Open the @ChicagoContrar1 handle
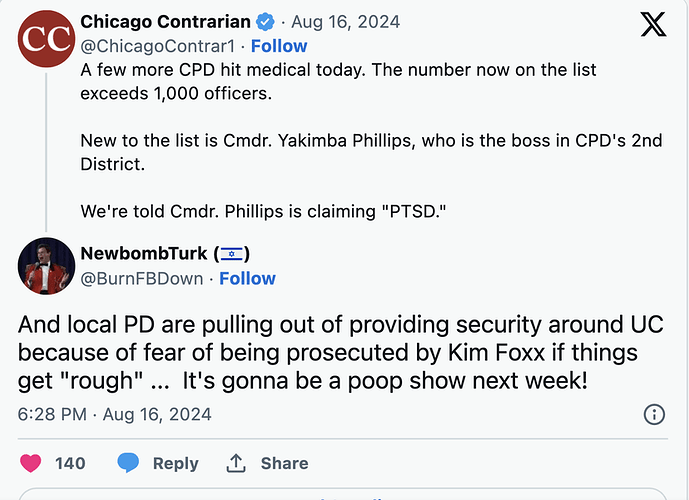Image resolution: width=689 pixels, height=500 pixels. point(158,46)
